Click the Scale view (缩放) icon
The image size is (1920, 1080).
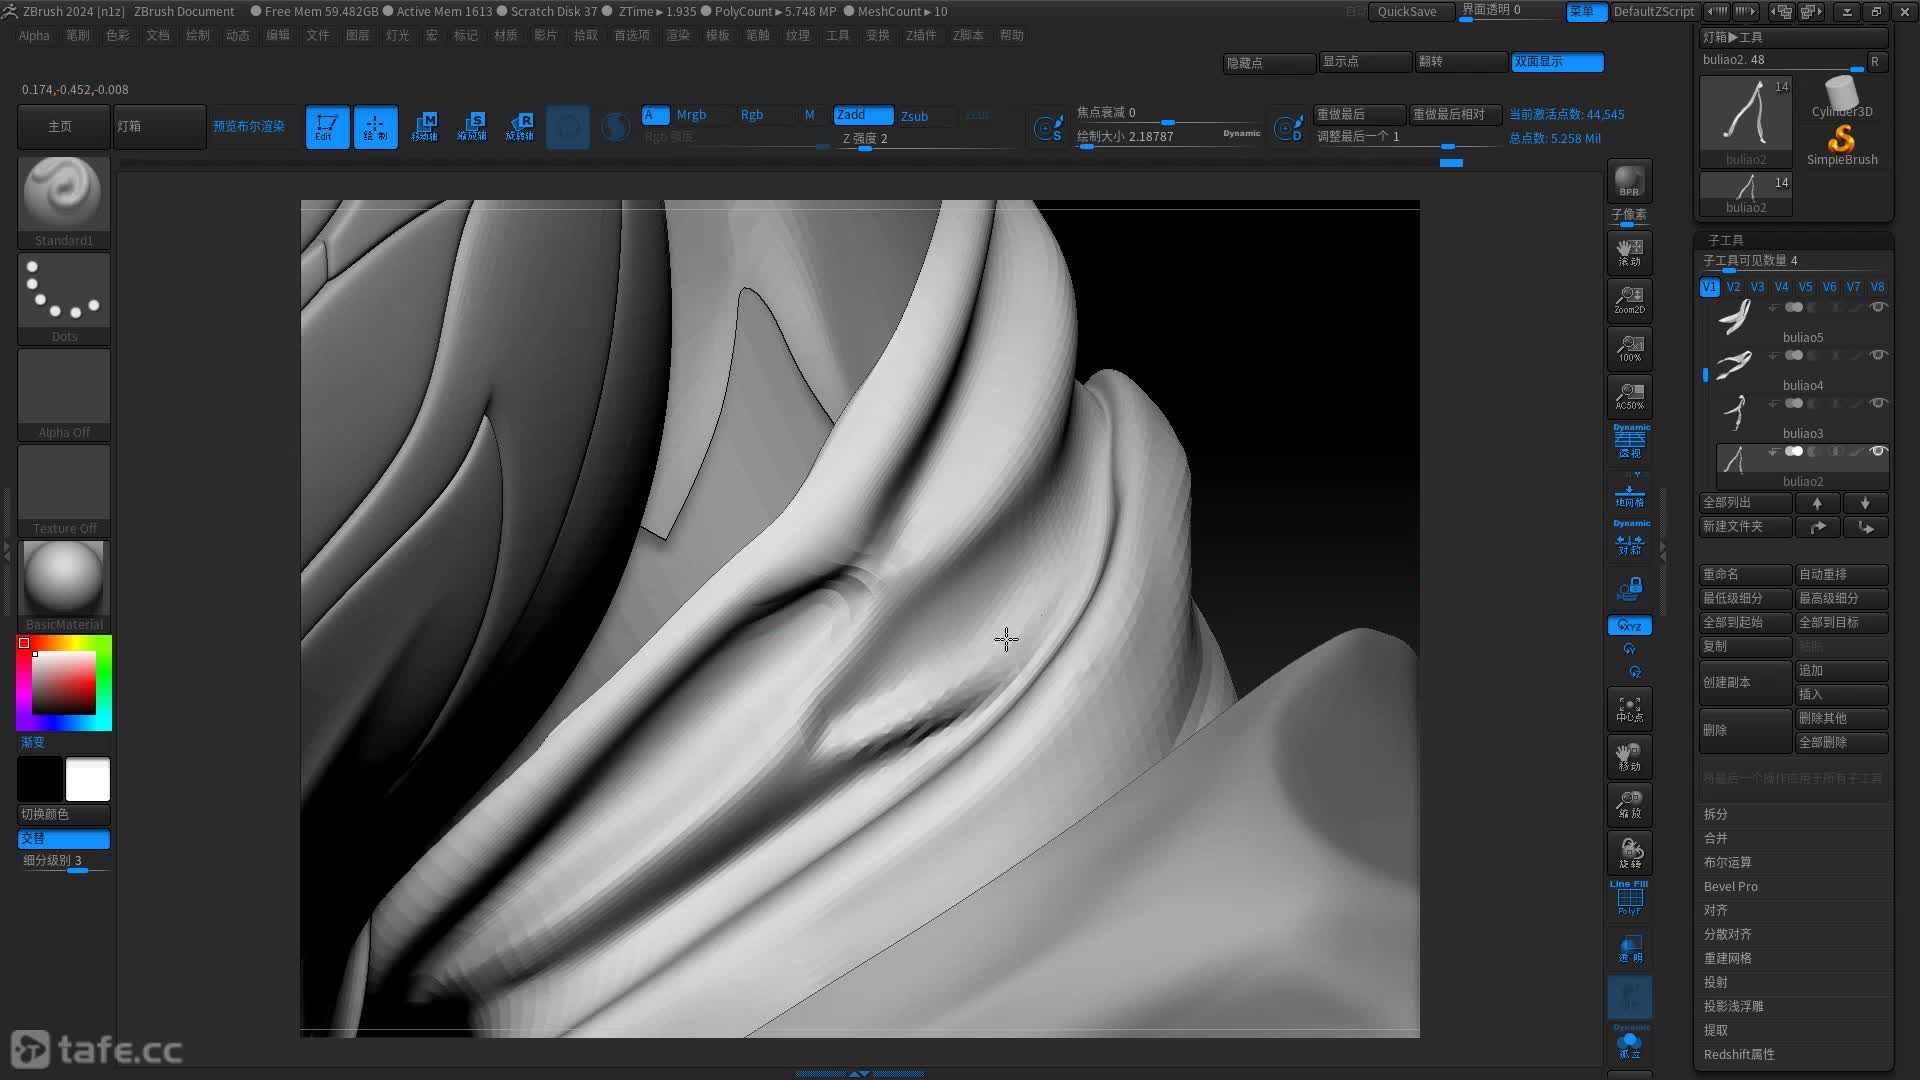click(x=1629, y=805)
